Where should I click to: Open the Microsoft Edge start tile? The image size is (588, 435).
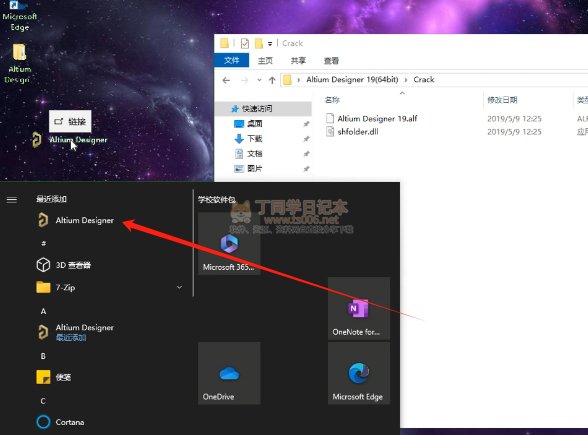pos(359,373)
